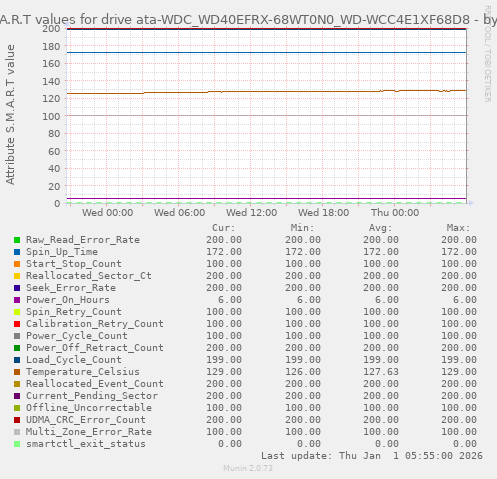Select the Start_Stop_Count label
This screenshot has width=497, height=479.
pyautogui.click(x=74, y=264)
